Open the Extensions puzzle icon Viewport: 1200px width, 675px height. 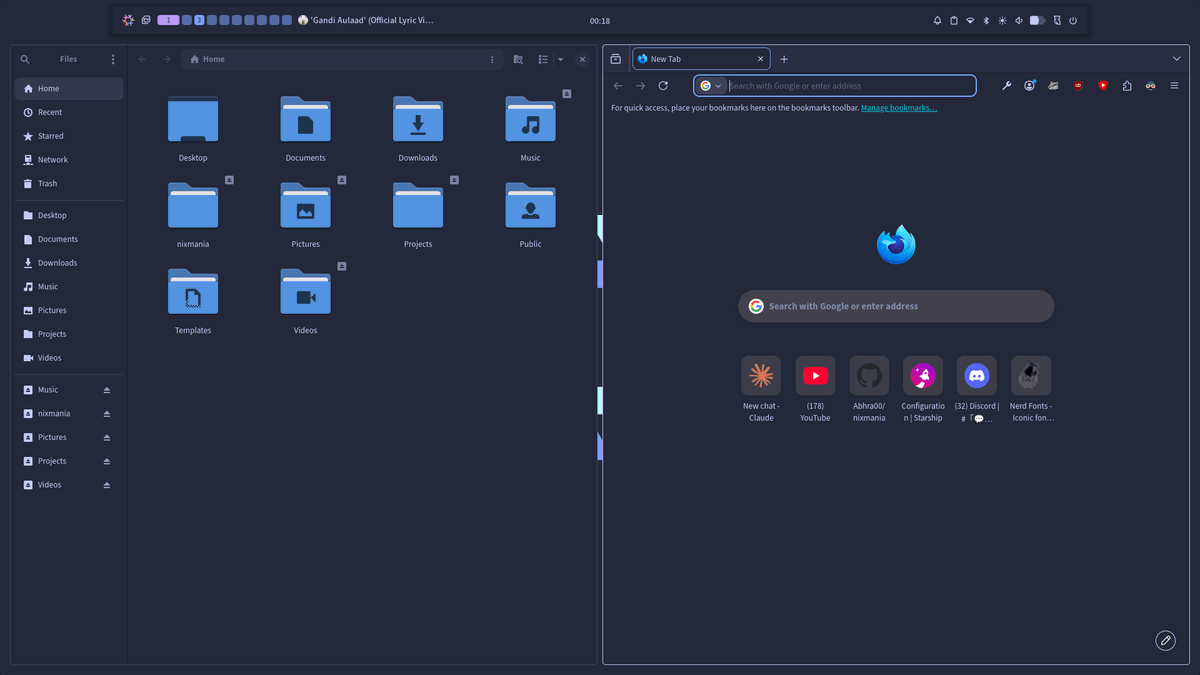(1127, 86)
